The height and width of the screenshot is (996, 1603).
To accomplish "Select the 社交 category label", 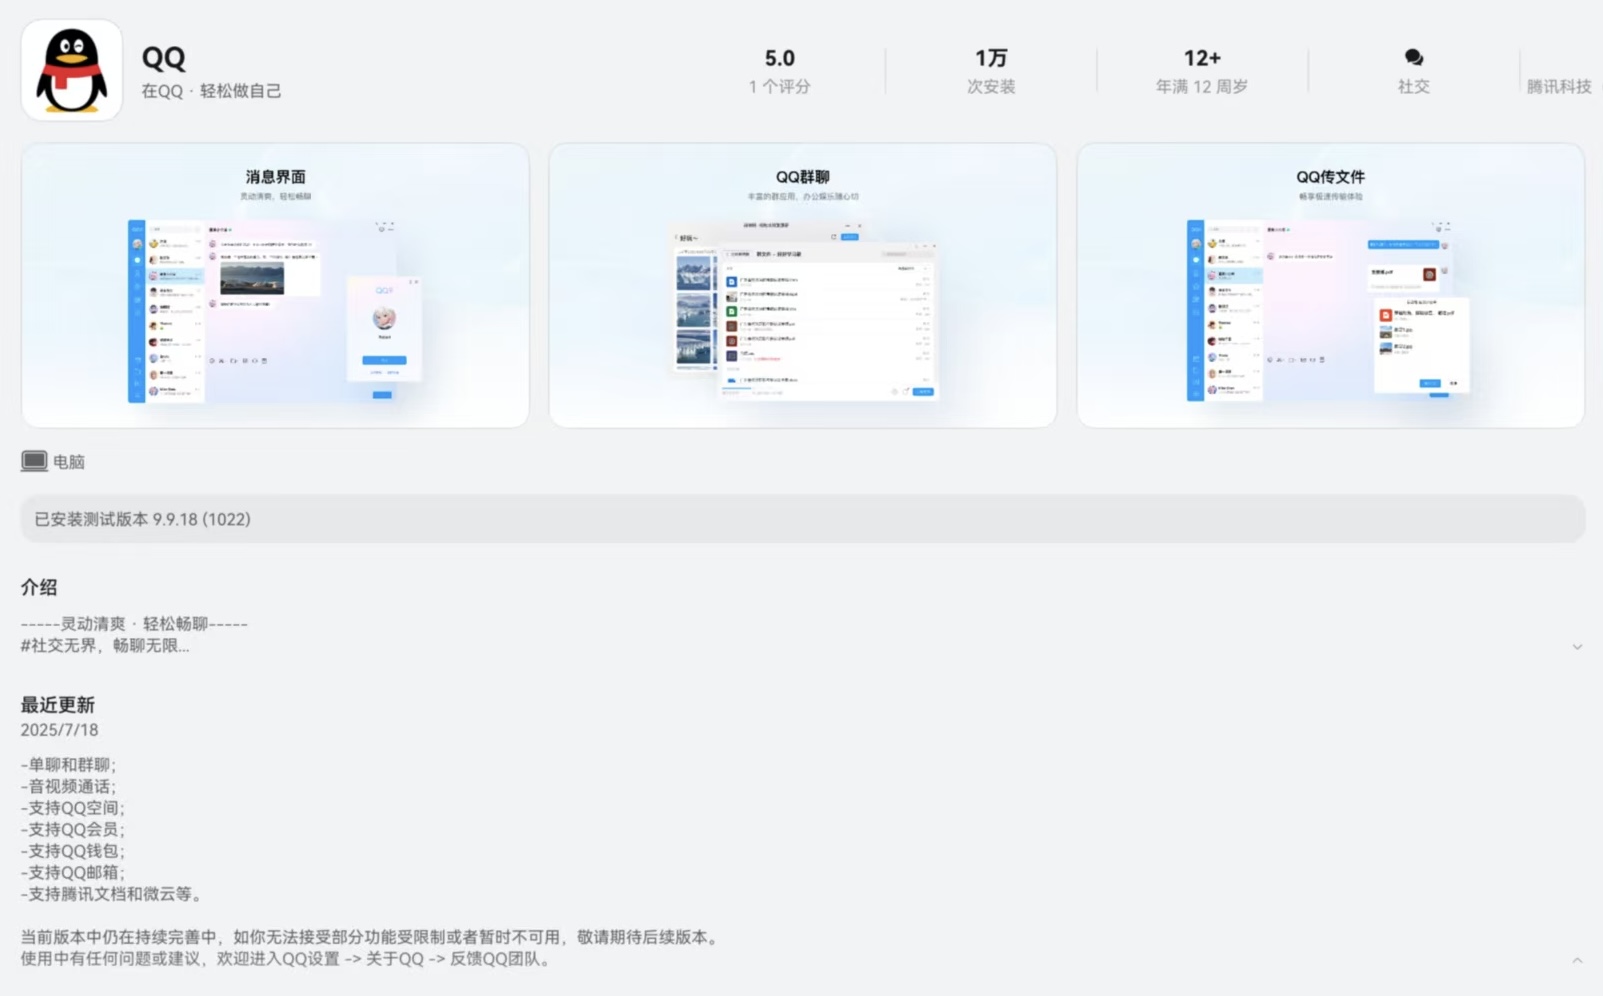I will point(1413,87).
